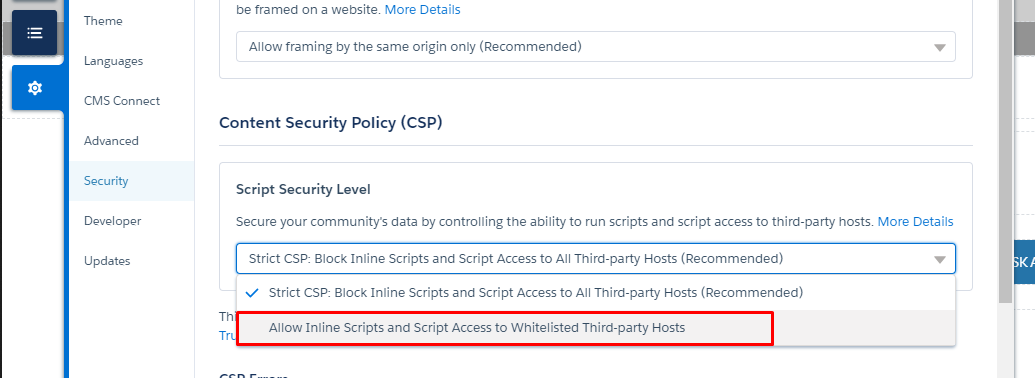Click the partially visible blue button at right edge

(1022, 262)
